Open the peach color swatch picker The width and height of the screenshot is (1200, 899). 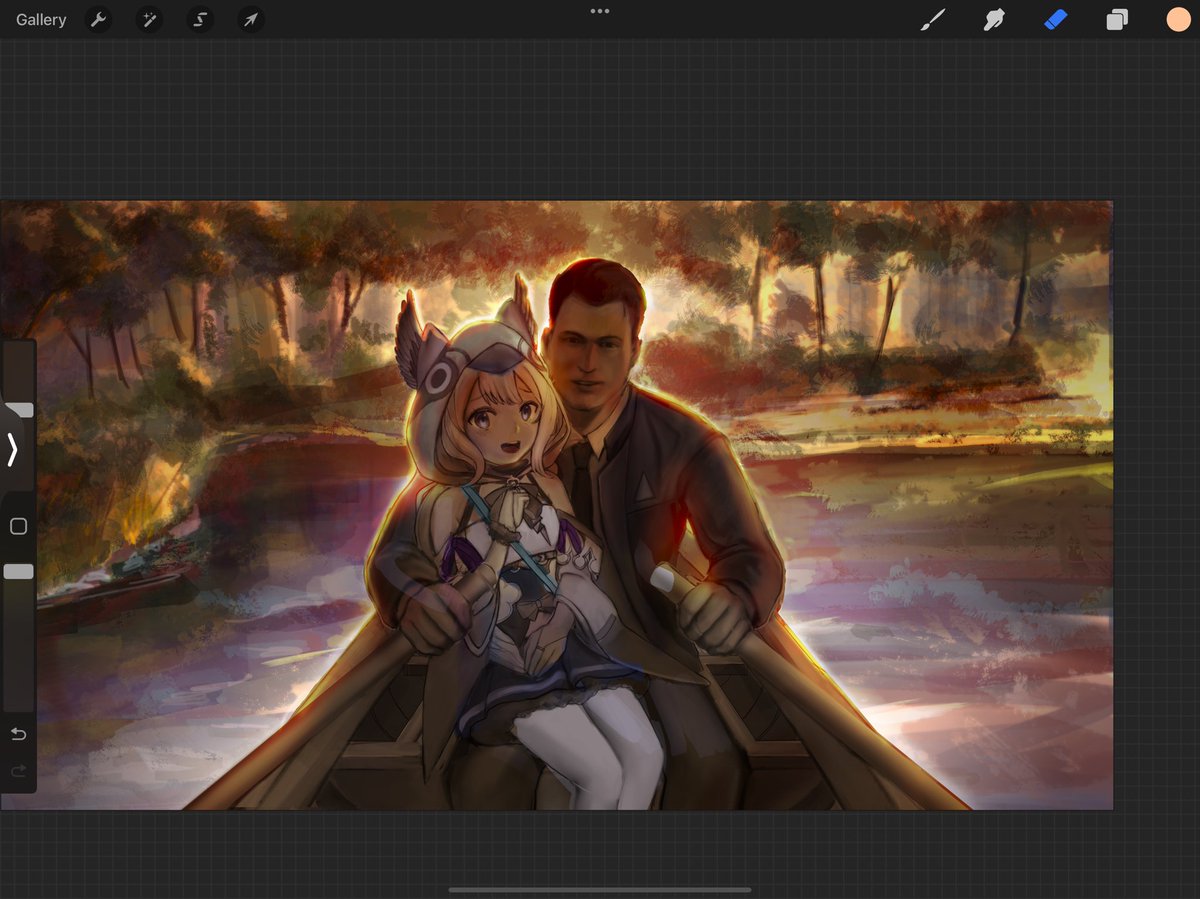click(x=1178, y=20)
